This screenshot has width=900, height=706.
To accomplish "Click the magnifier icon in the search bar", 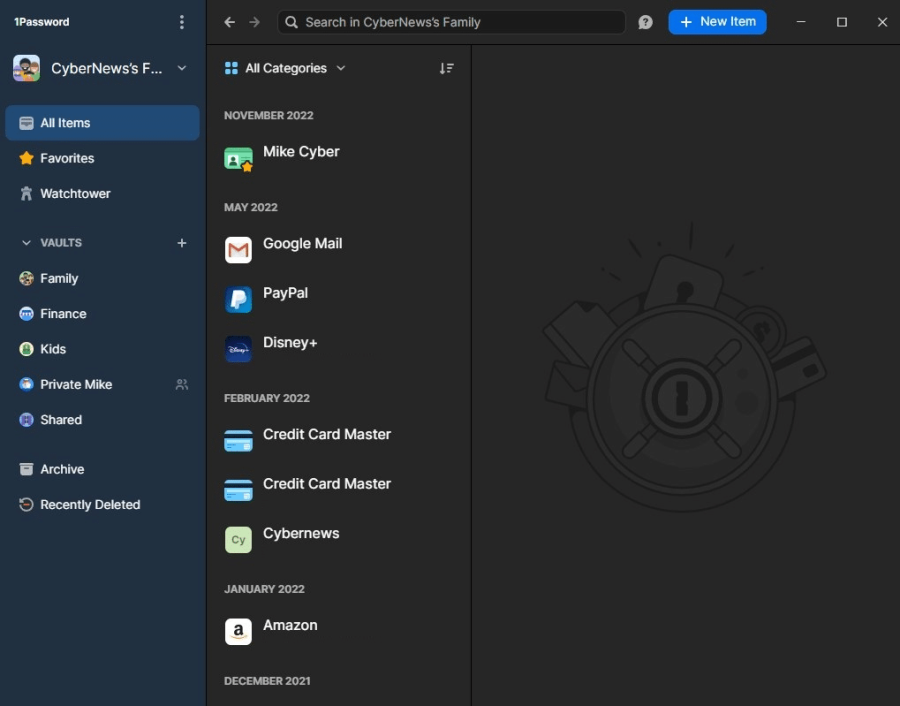I will [292, 22].
